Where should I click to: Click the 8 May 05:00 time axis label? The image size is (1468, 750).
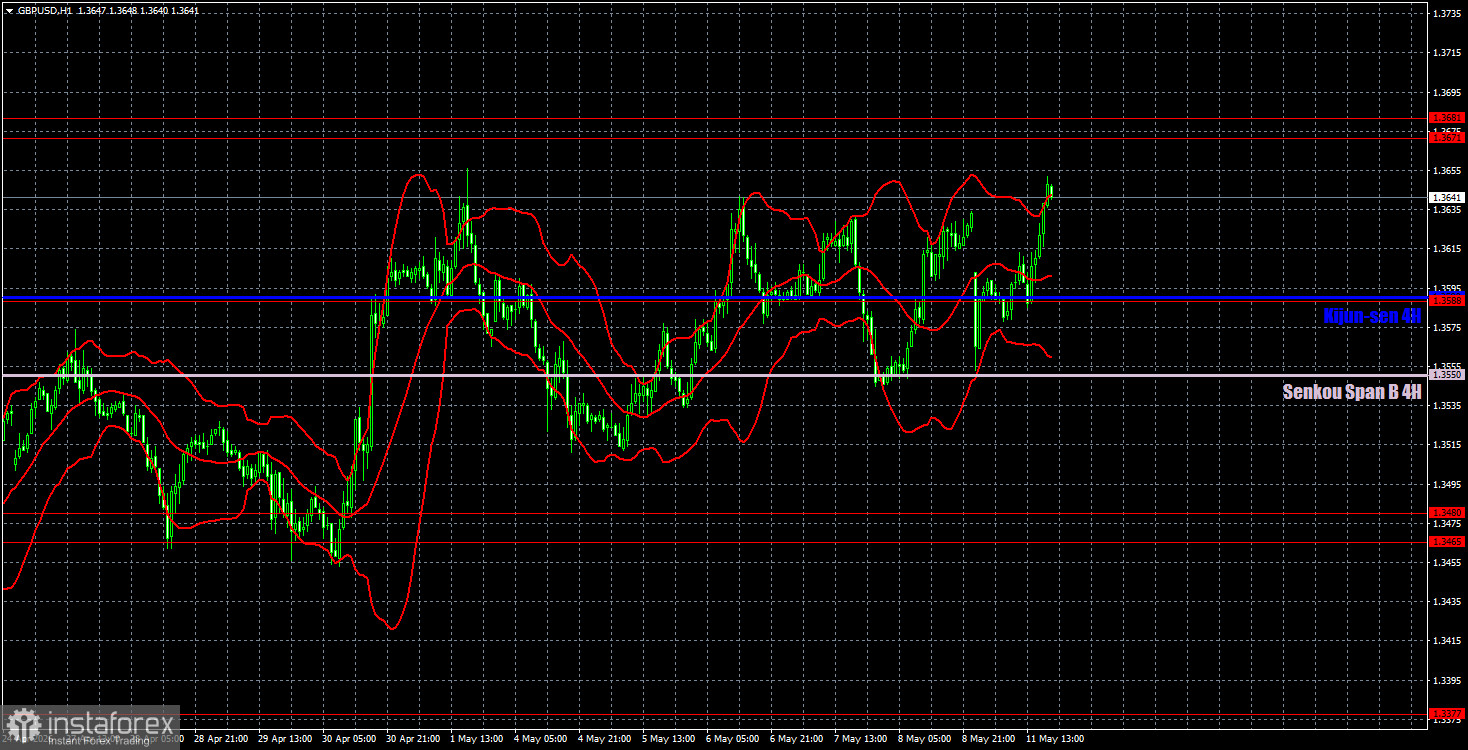[926, 739]
